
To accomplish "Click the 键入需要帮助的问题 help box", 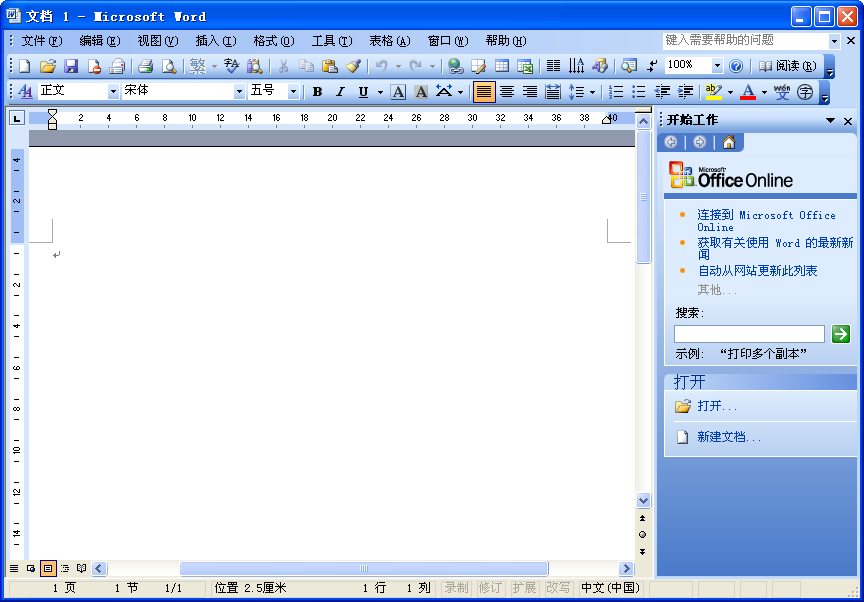I will [746, 40].
